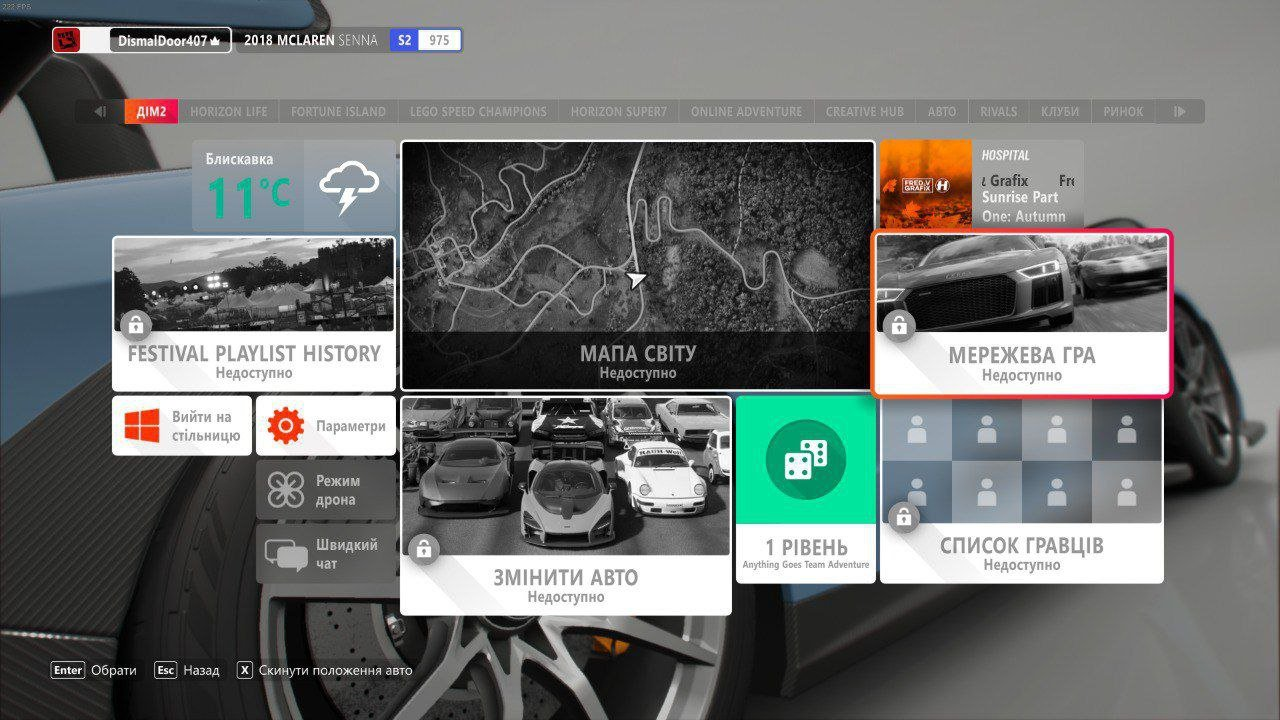Open the КЛУБИ tab

[x=1060, y=112]
